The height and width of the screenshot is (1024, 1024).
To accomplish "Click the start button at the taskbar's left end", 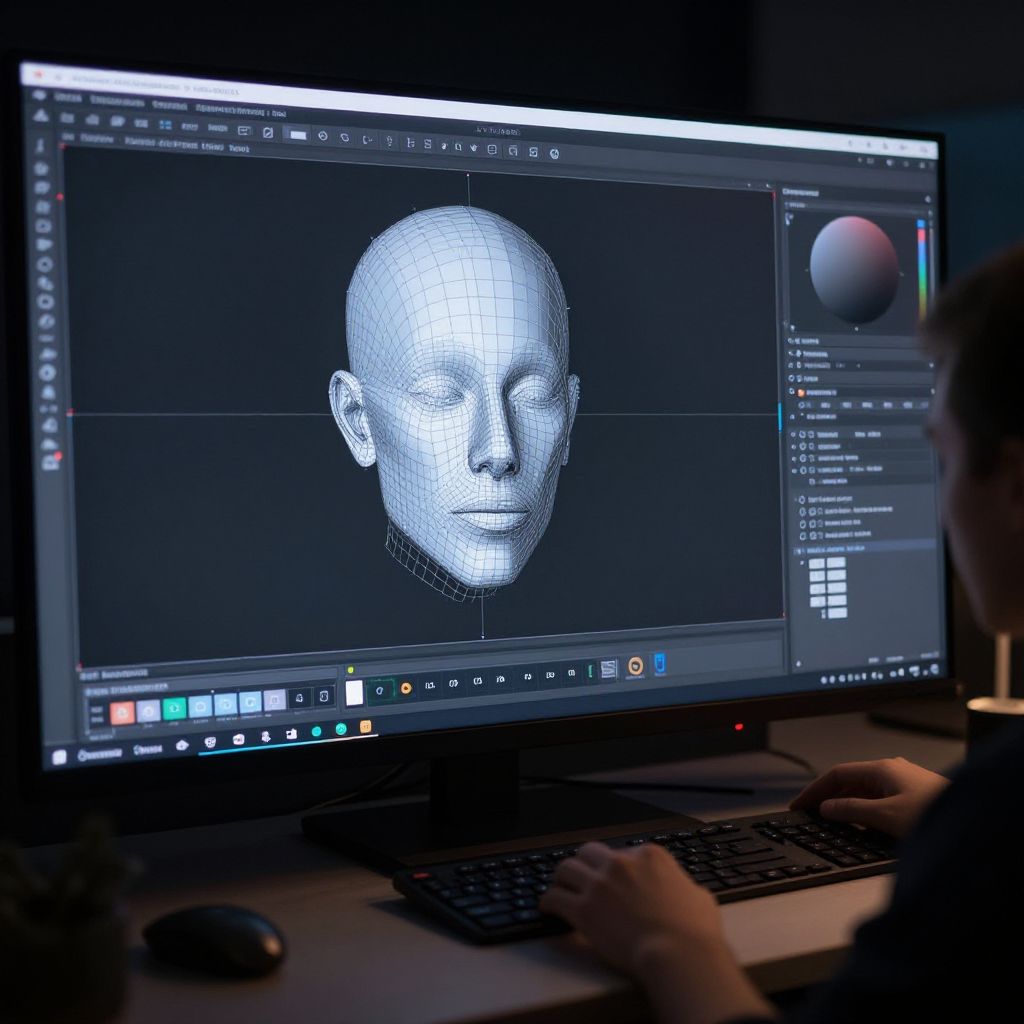I will (59, 757).
